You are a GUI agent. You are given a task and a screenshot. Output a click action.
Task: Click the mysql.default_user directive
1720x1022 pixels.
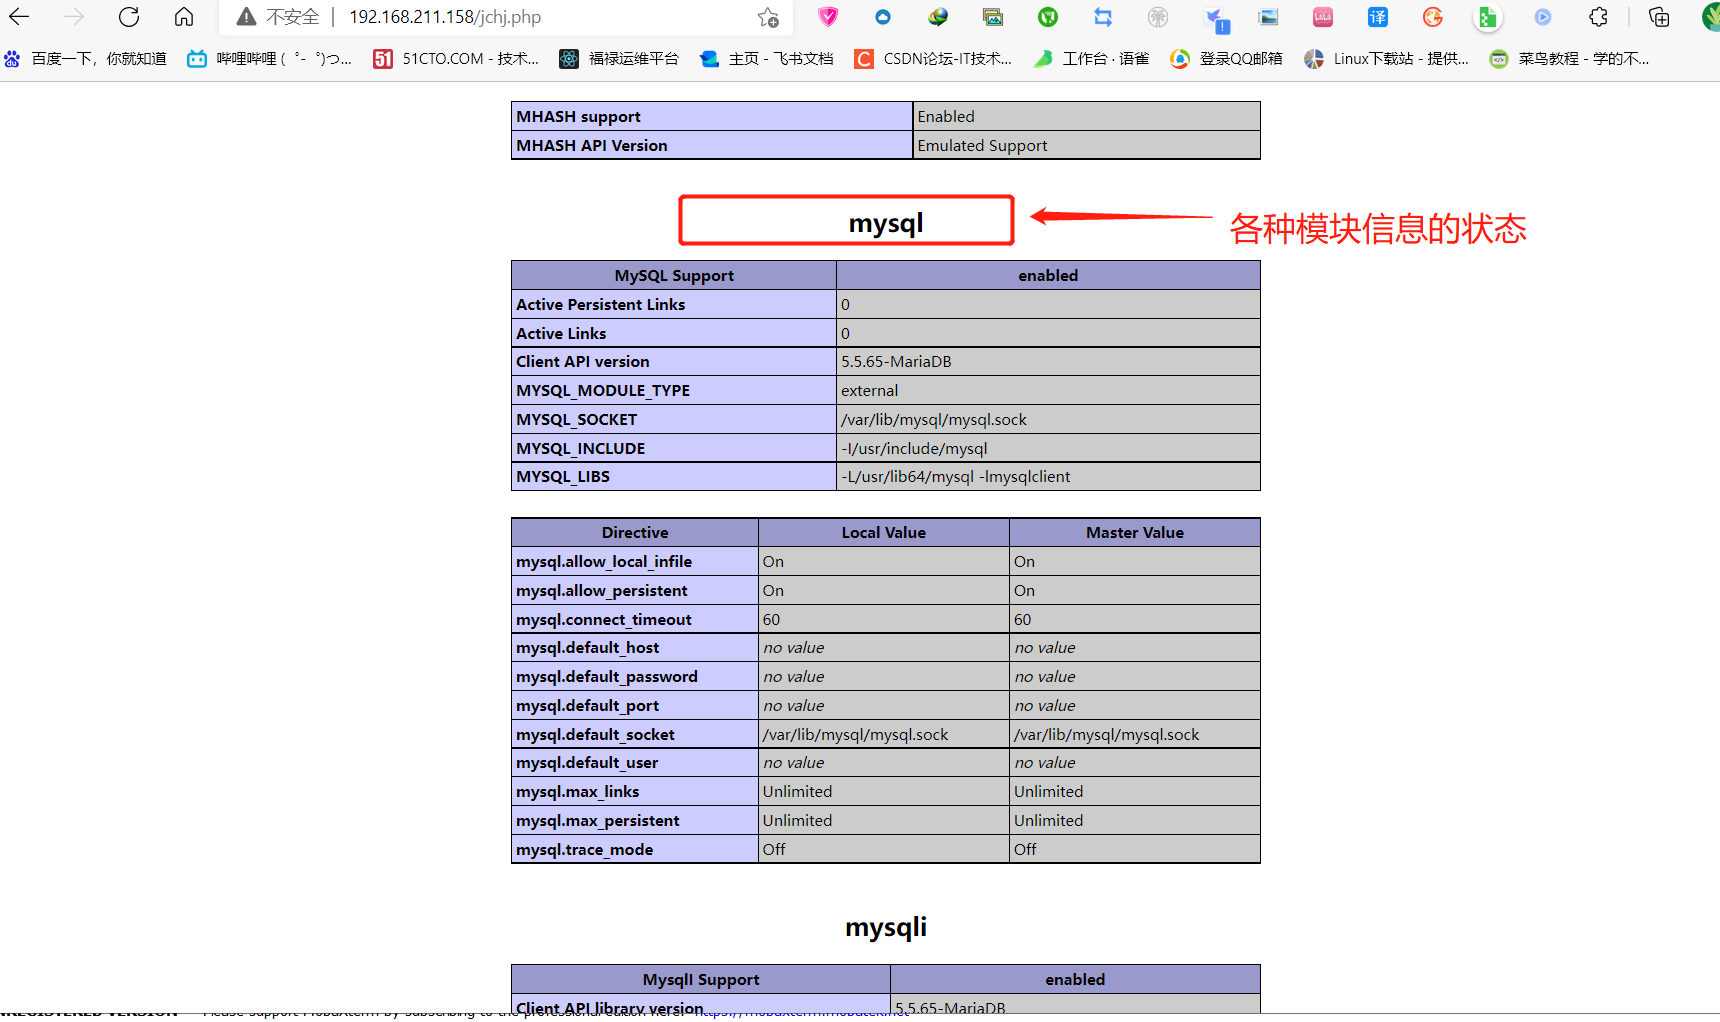[587, 763]
